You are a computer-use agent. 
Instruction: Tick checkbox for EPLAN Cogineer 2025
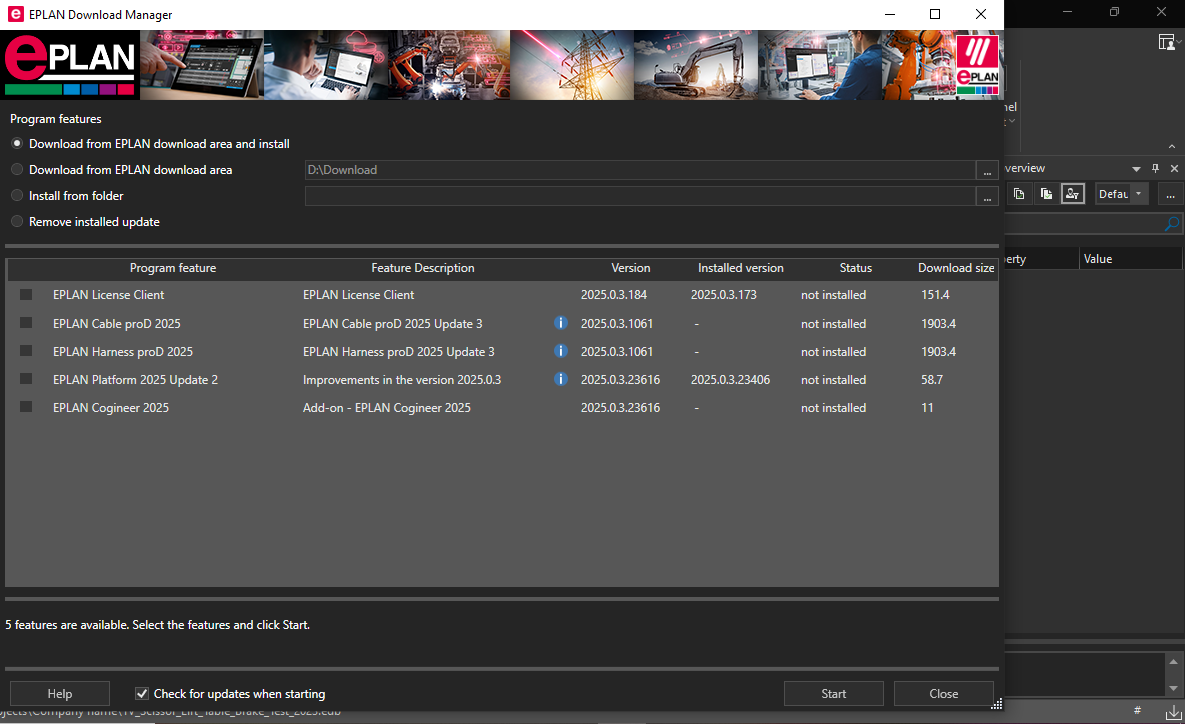point(26,407)
